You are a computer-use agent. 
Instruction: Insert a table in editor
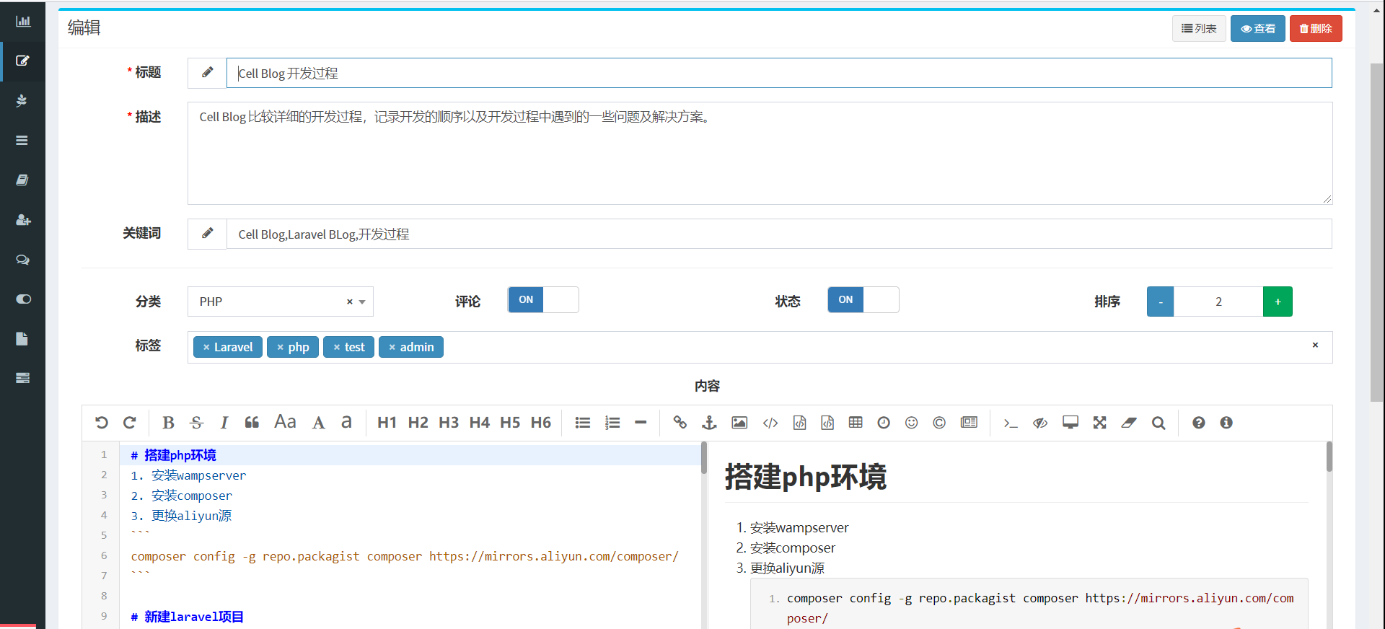tap(855, 423)
